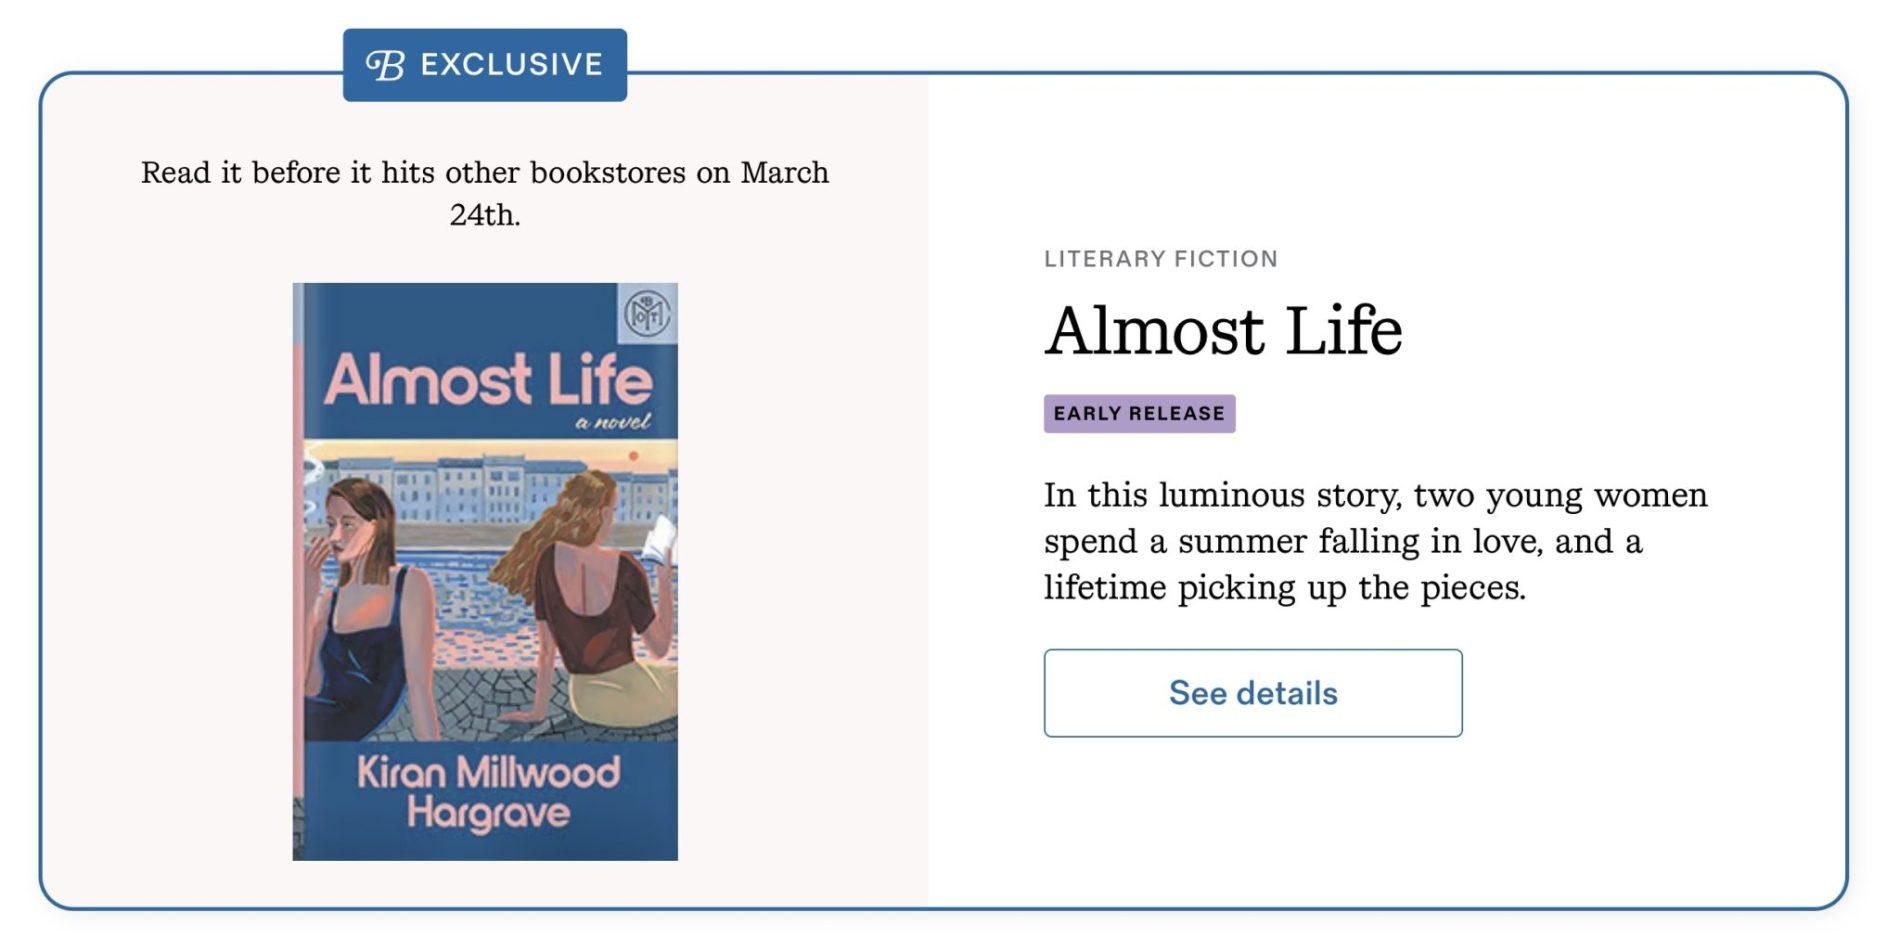Click the luminous story description text
1900x951 pixels.
coord(1375,541)
